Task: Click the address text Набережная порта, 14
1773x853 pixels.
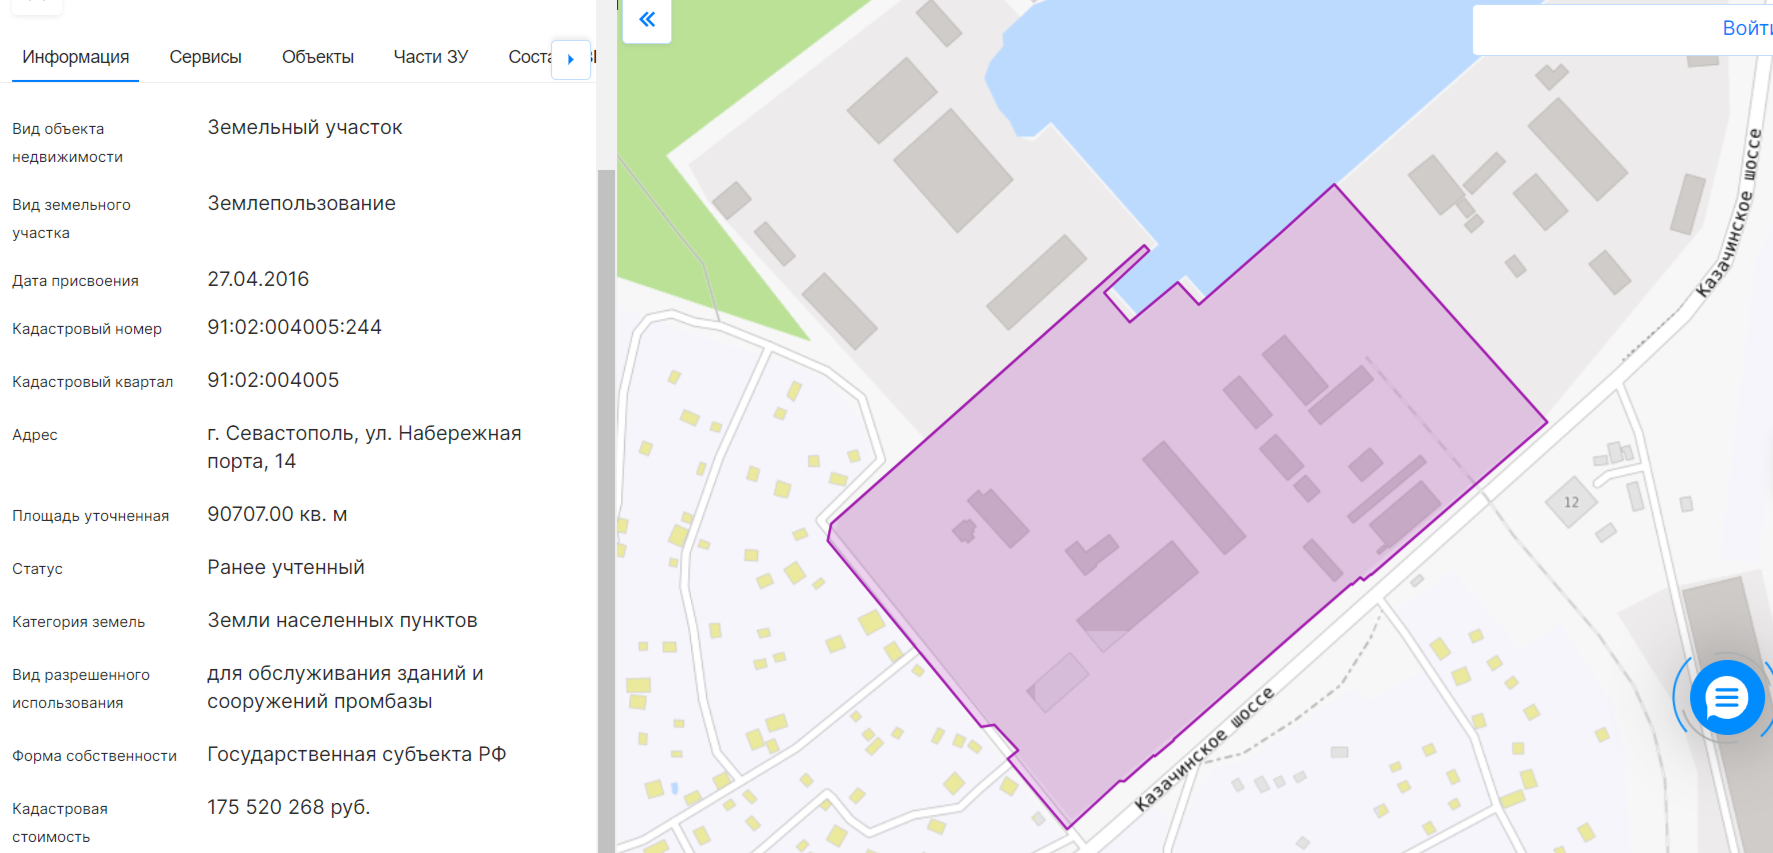Action: (363, 447)
